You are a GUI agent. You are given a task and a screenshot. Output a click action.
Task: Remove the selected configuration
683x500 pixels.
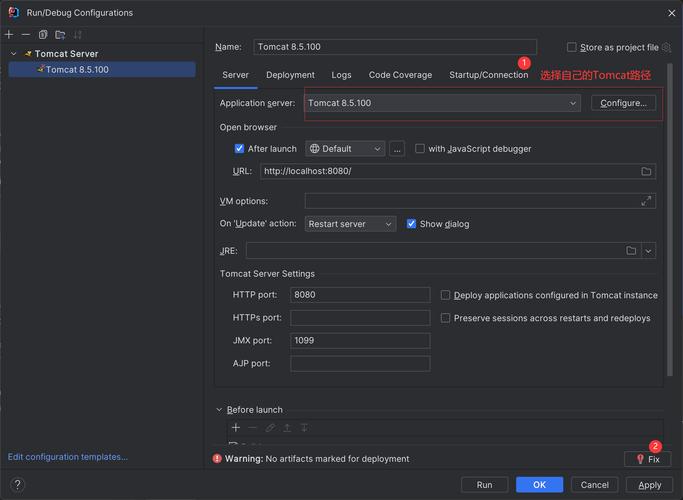pyautogui.click(x=26, y=34)
